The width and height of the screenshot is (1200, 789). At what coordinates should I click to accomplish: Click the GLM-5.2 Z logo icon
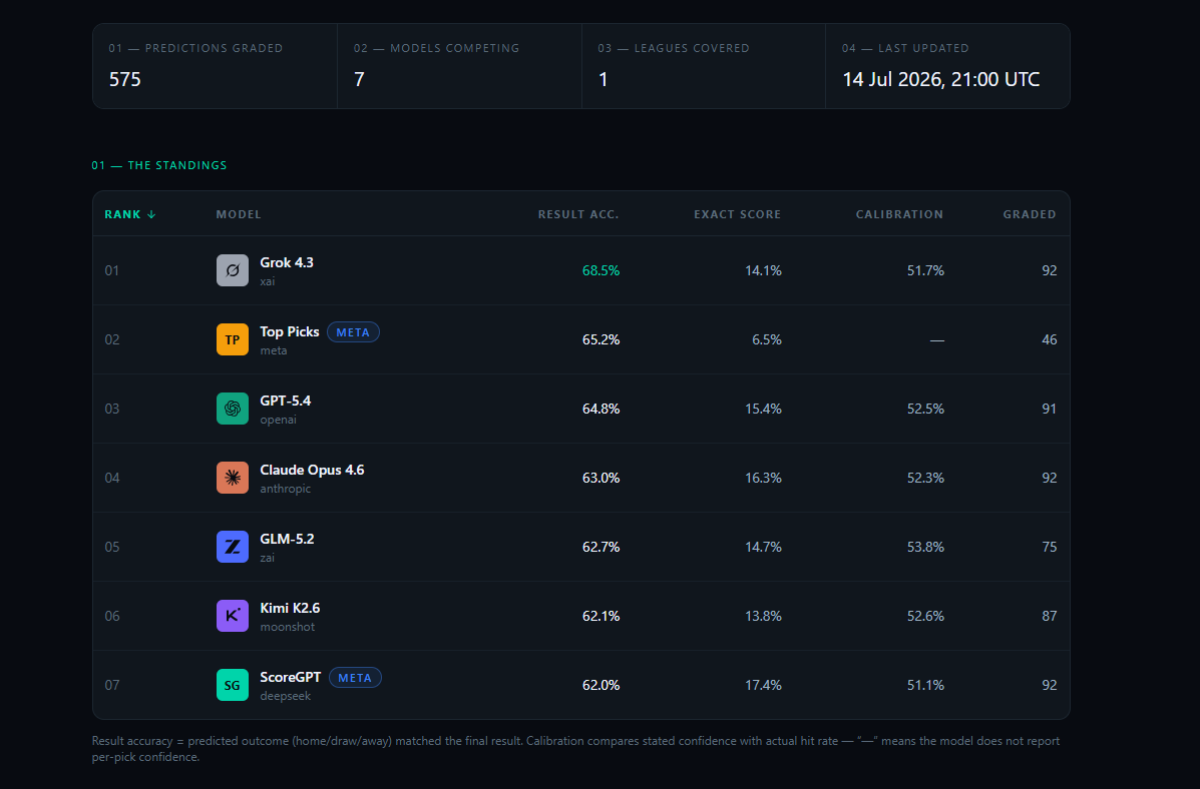[232, 546]
